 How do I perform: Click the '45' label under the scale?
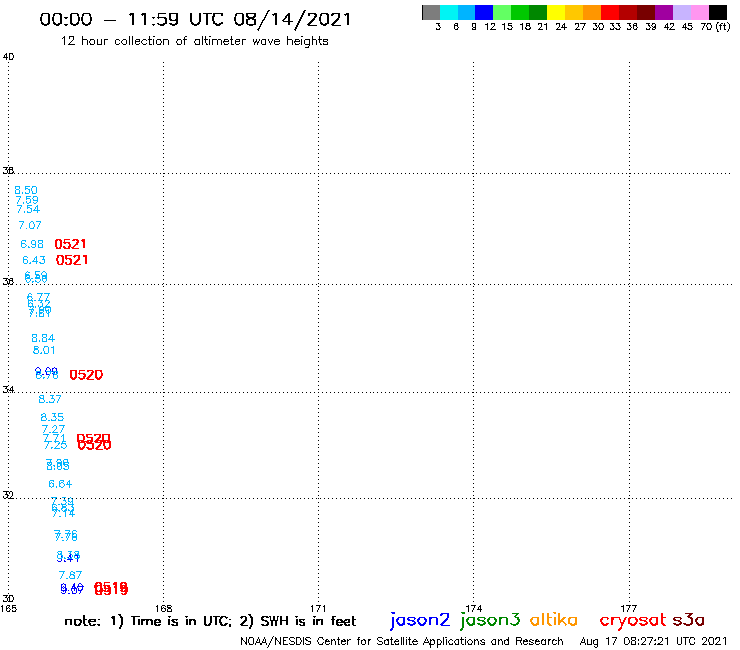tap(687, 27)
